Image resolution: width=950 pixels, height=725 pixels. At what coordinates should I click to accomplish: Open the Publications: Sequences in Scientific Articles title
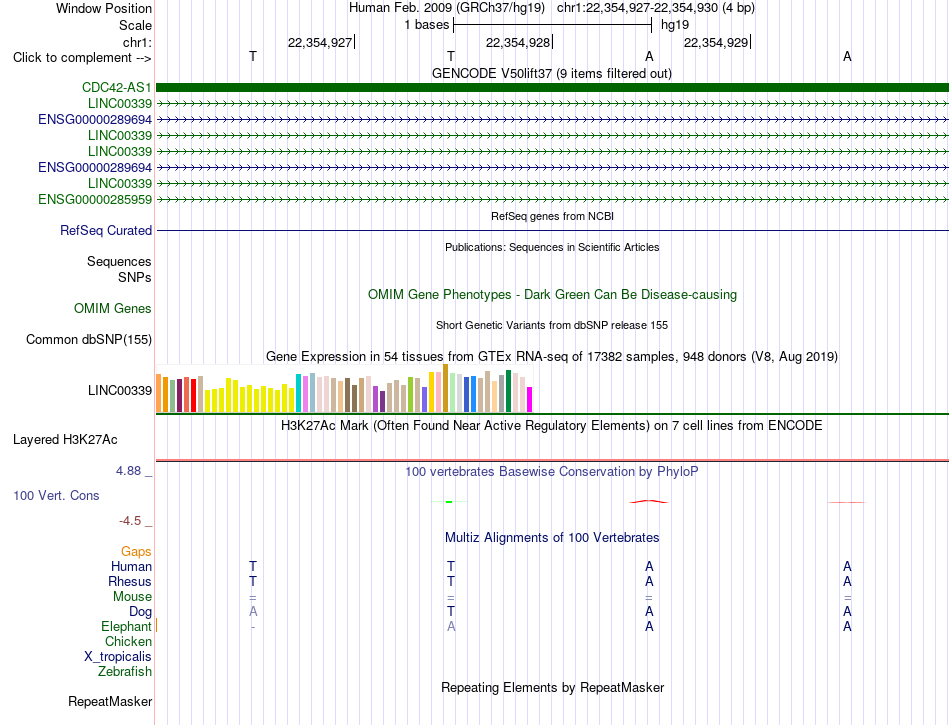[552, 247]
